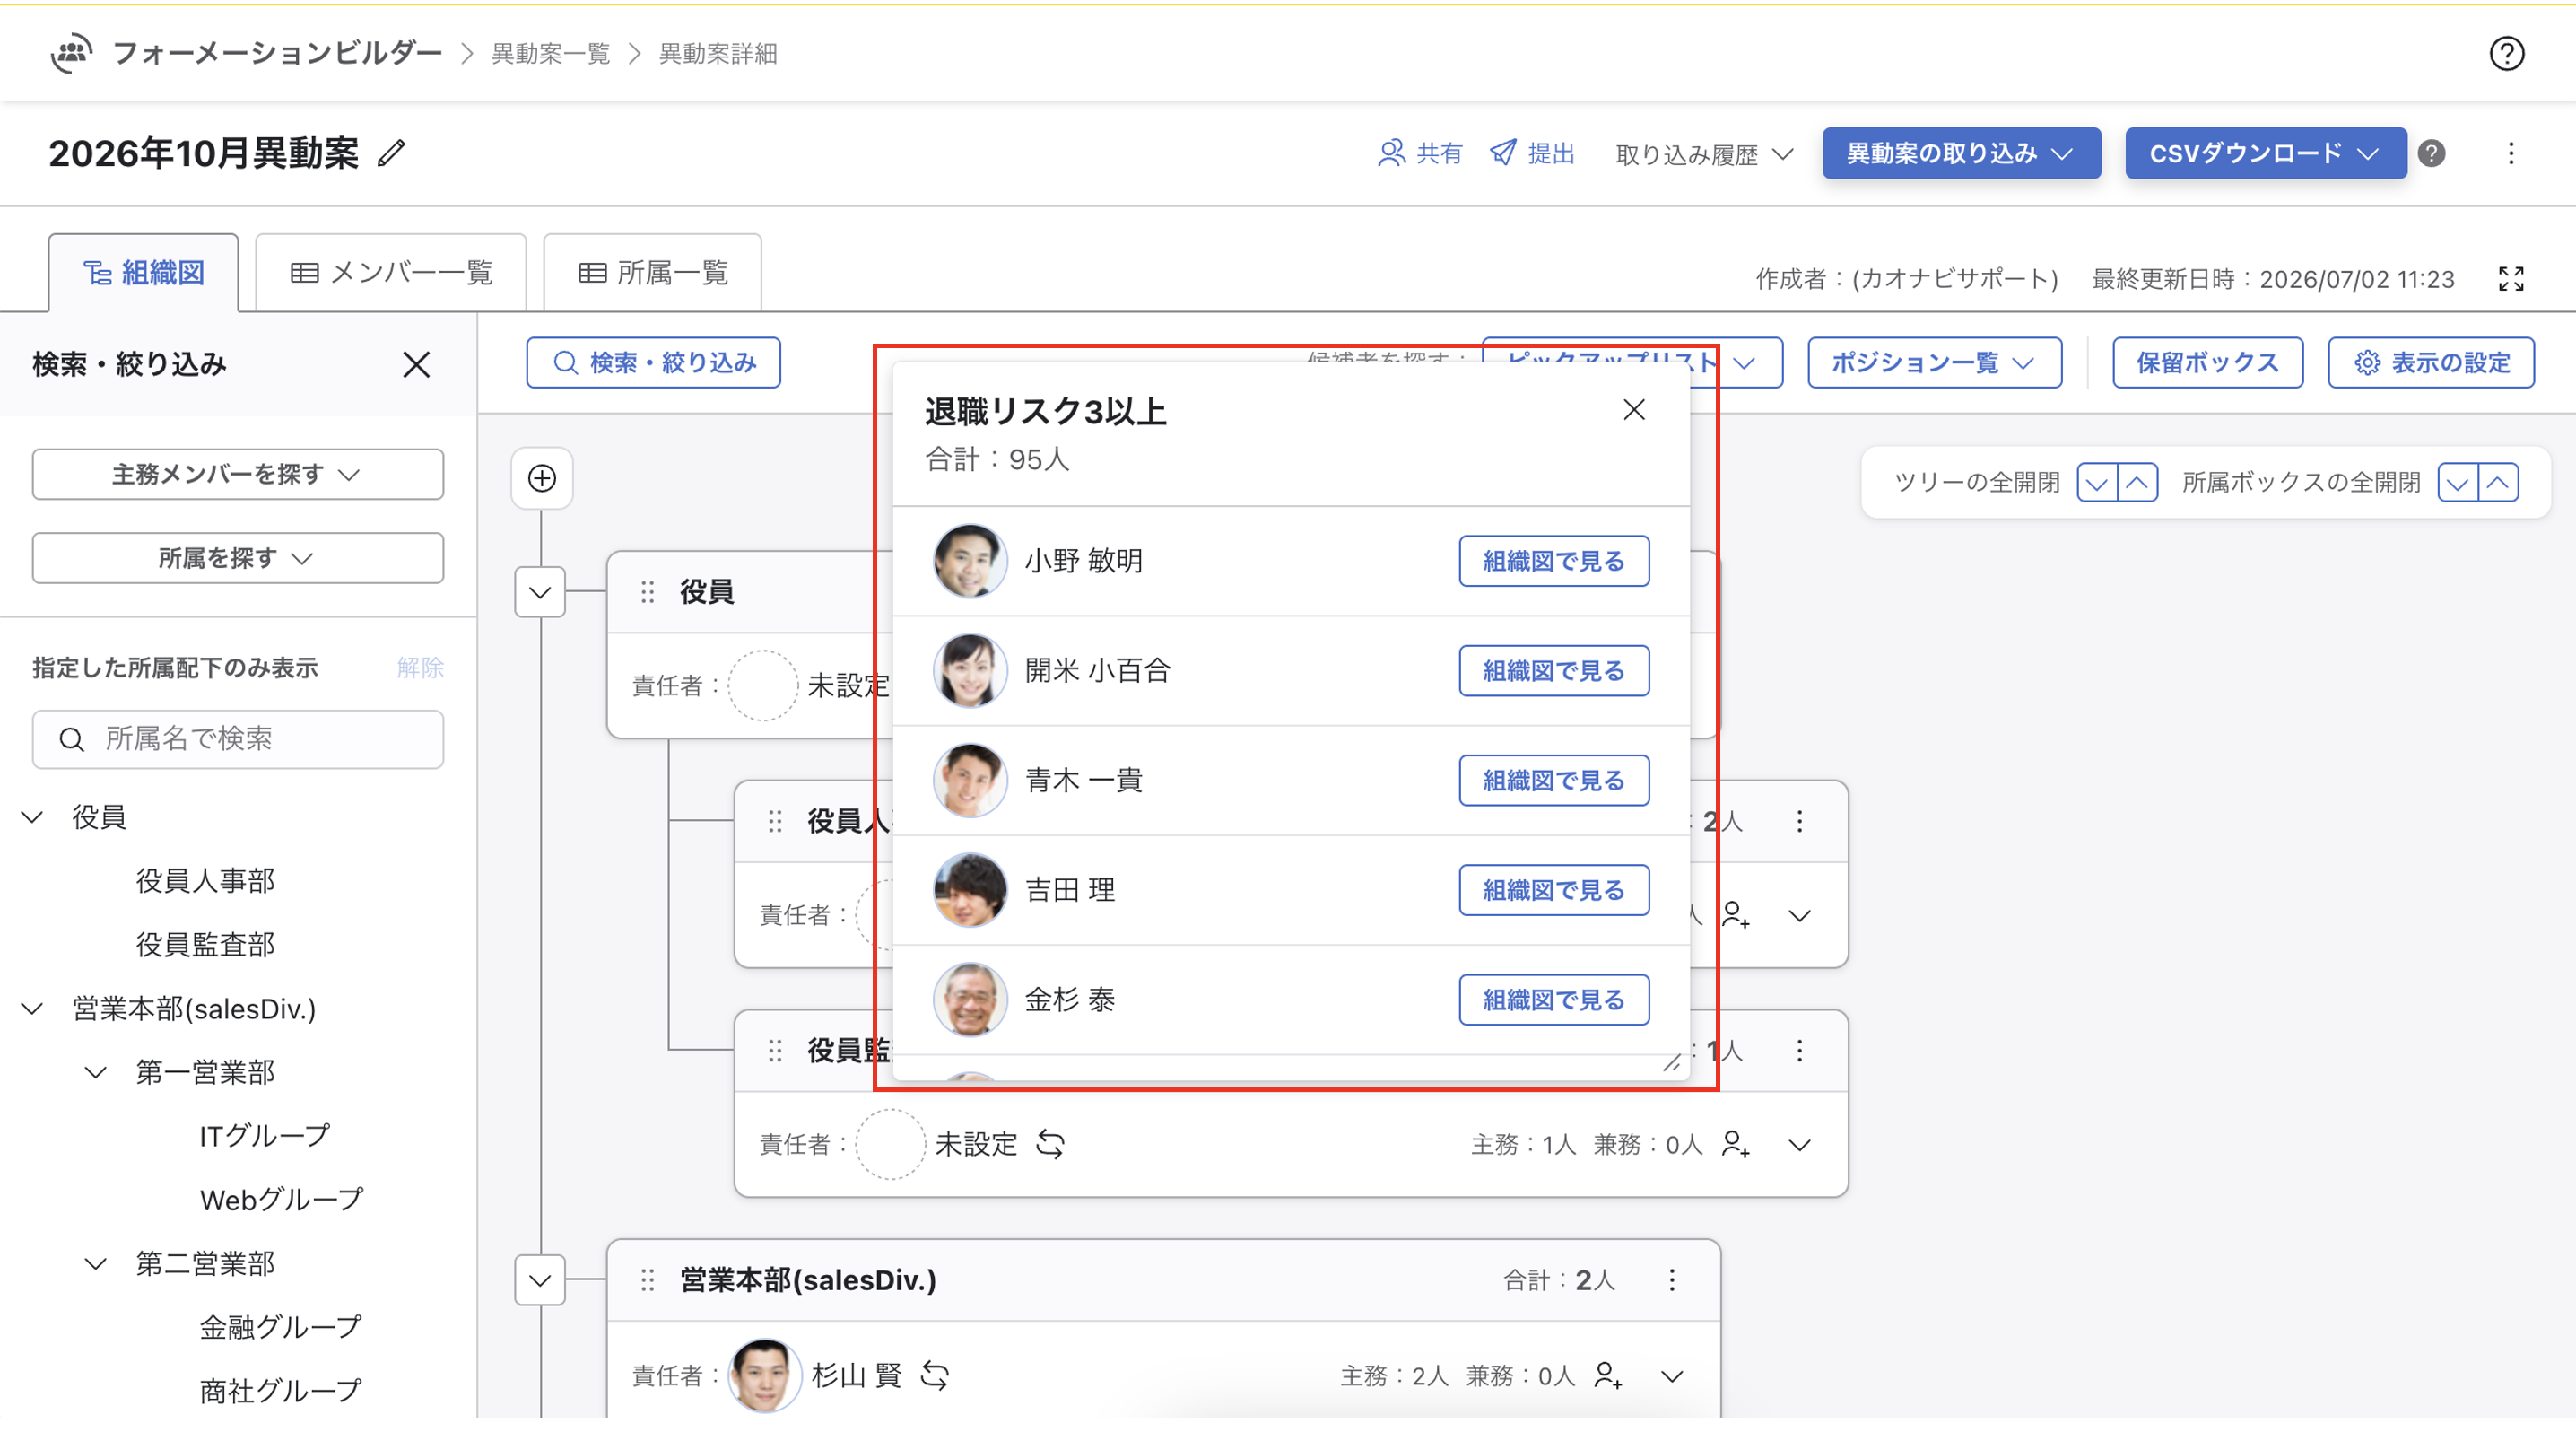This screenshot has height=1432, width=2576.
Task: Click the gray help icon after CSVダウンロード
Action: coord(2431,153)
